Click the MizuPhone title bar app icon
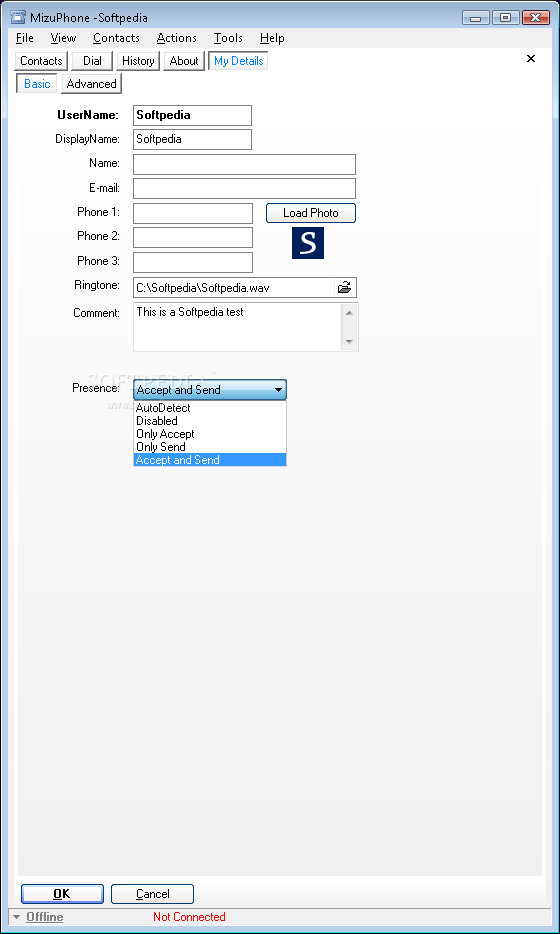Screen dimensions: 560x934 [17, 18]
